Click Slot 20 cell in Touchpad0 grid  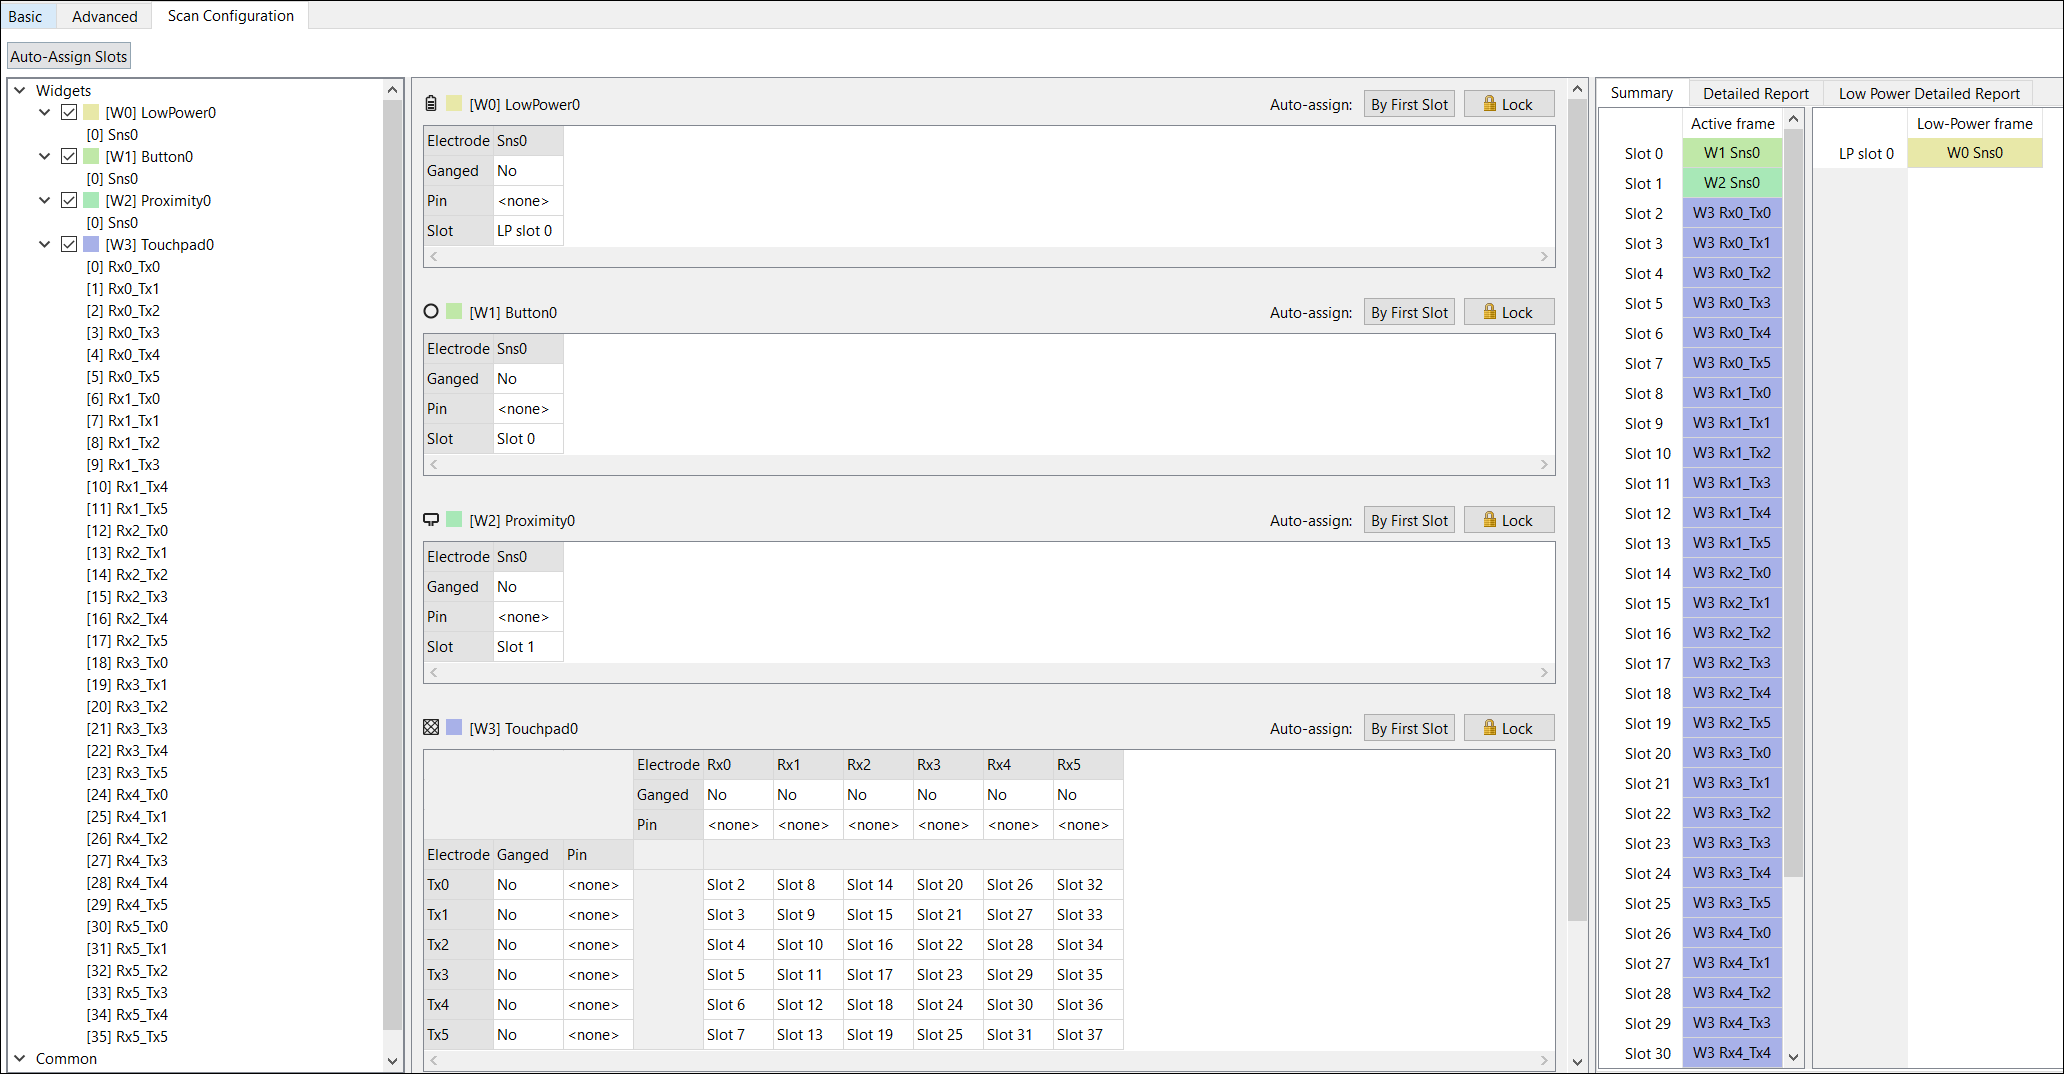(x=948, y=884)
